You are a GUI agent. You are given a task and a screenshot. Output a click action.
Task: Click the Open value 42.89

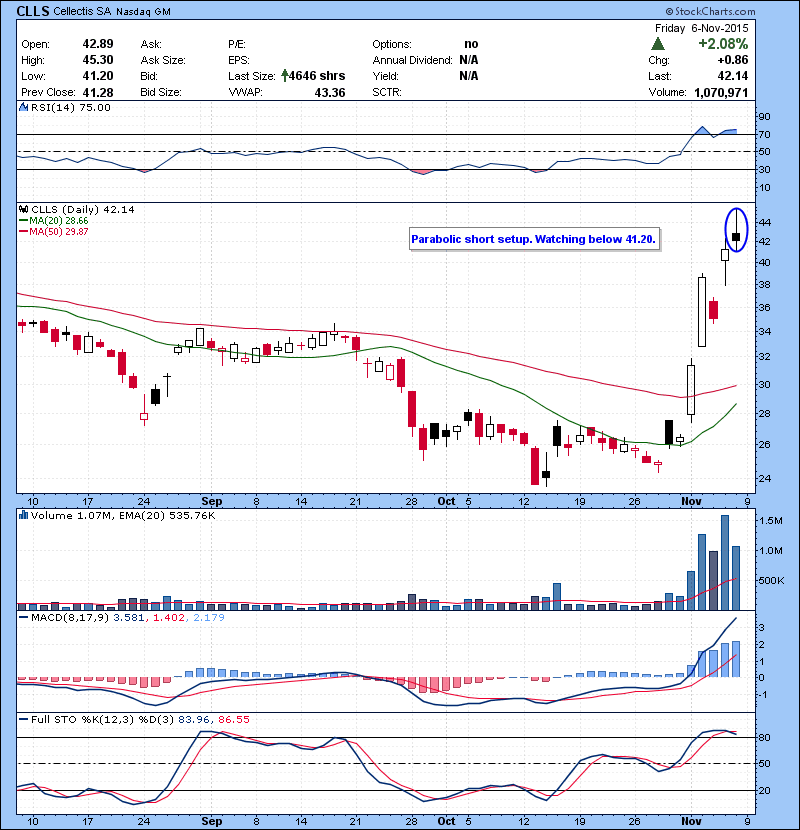tap(98, 44)
